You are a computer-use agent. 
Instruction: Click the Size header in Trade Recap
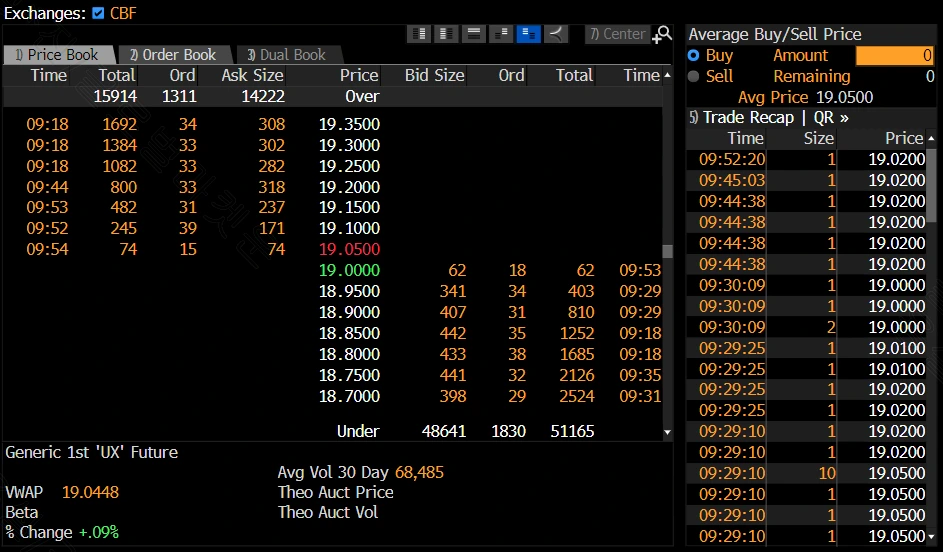819,138
